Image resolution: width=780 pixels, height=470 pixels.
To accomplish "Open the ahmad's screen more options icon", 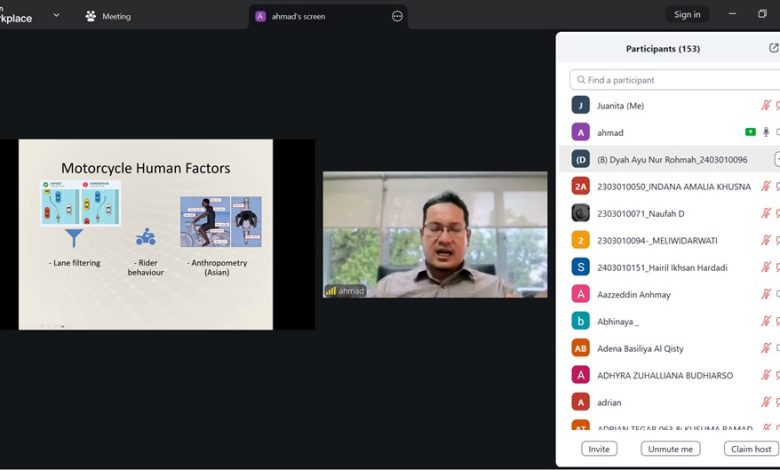I will coord(397,16).
